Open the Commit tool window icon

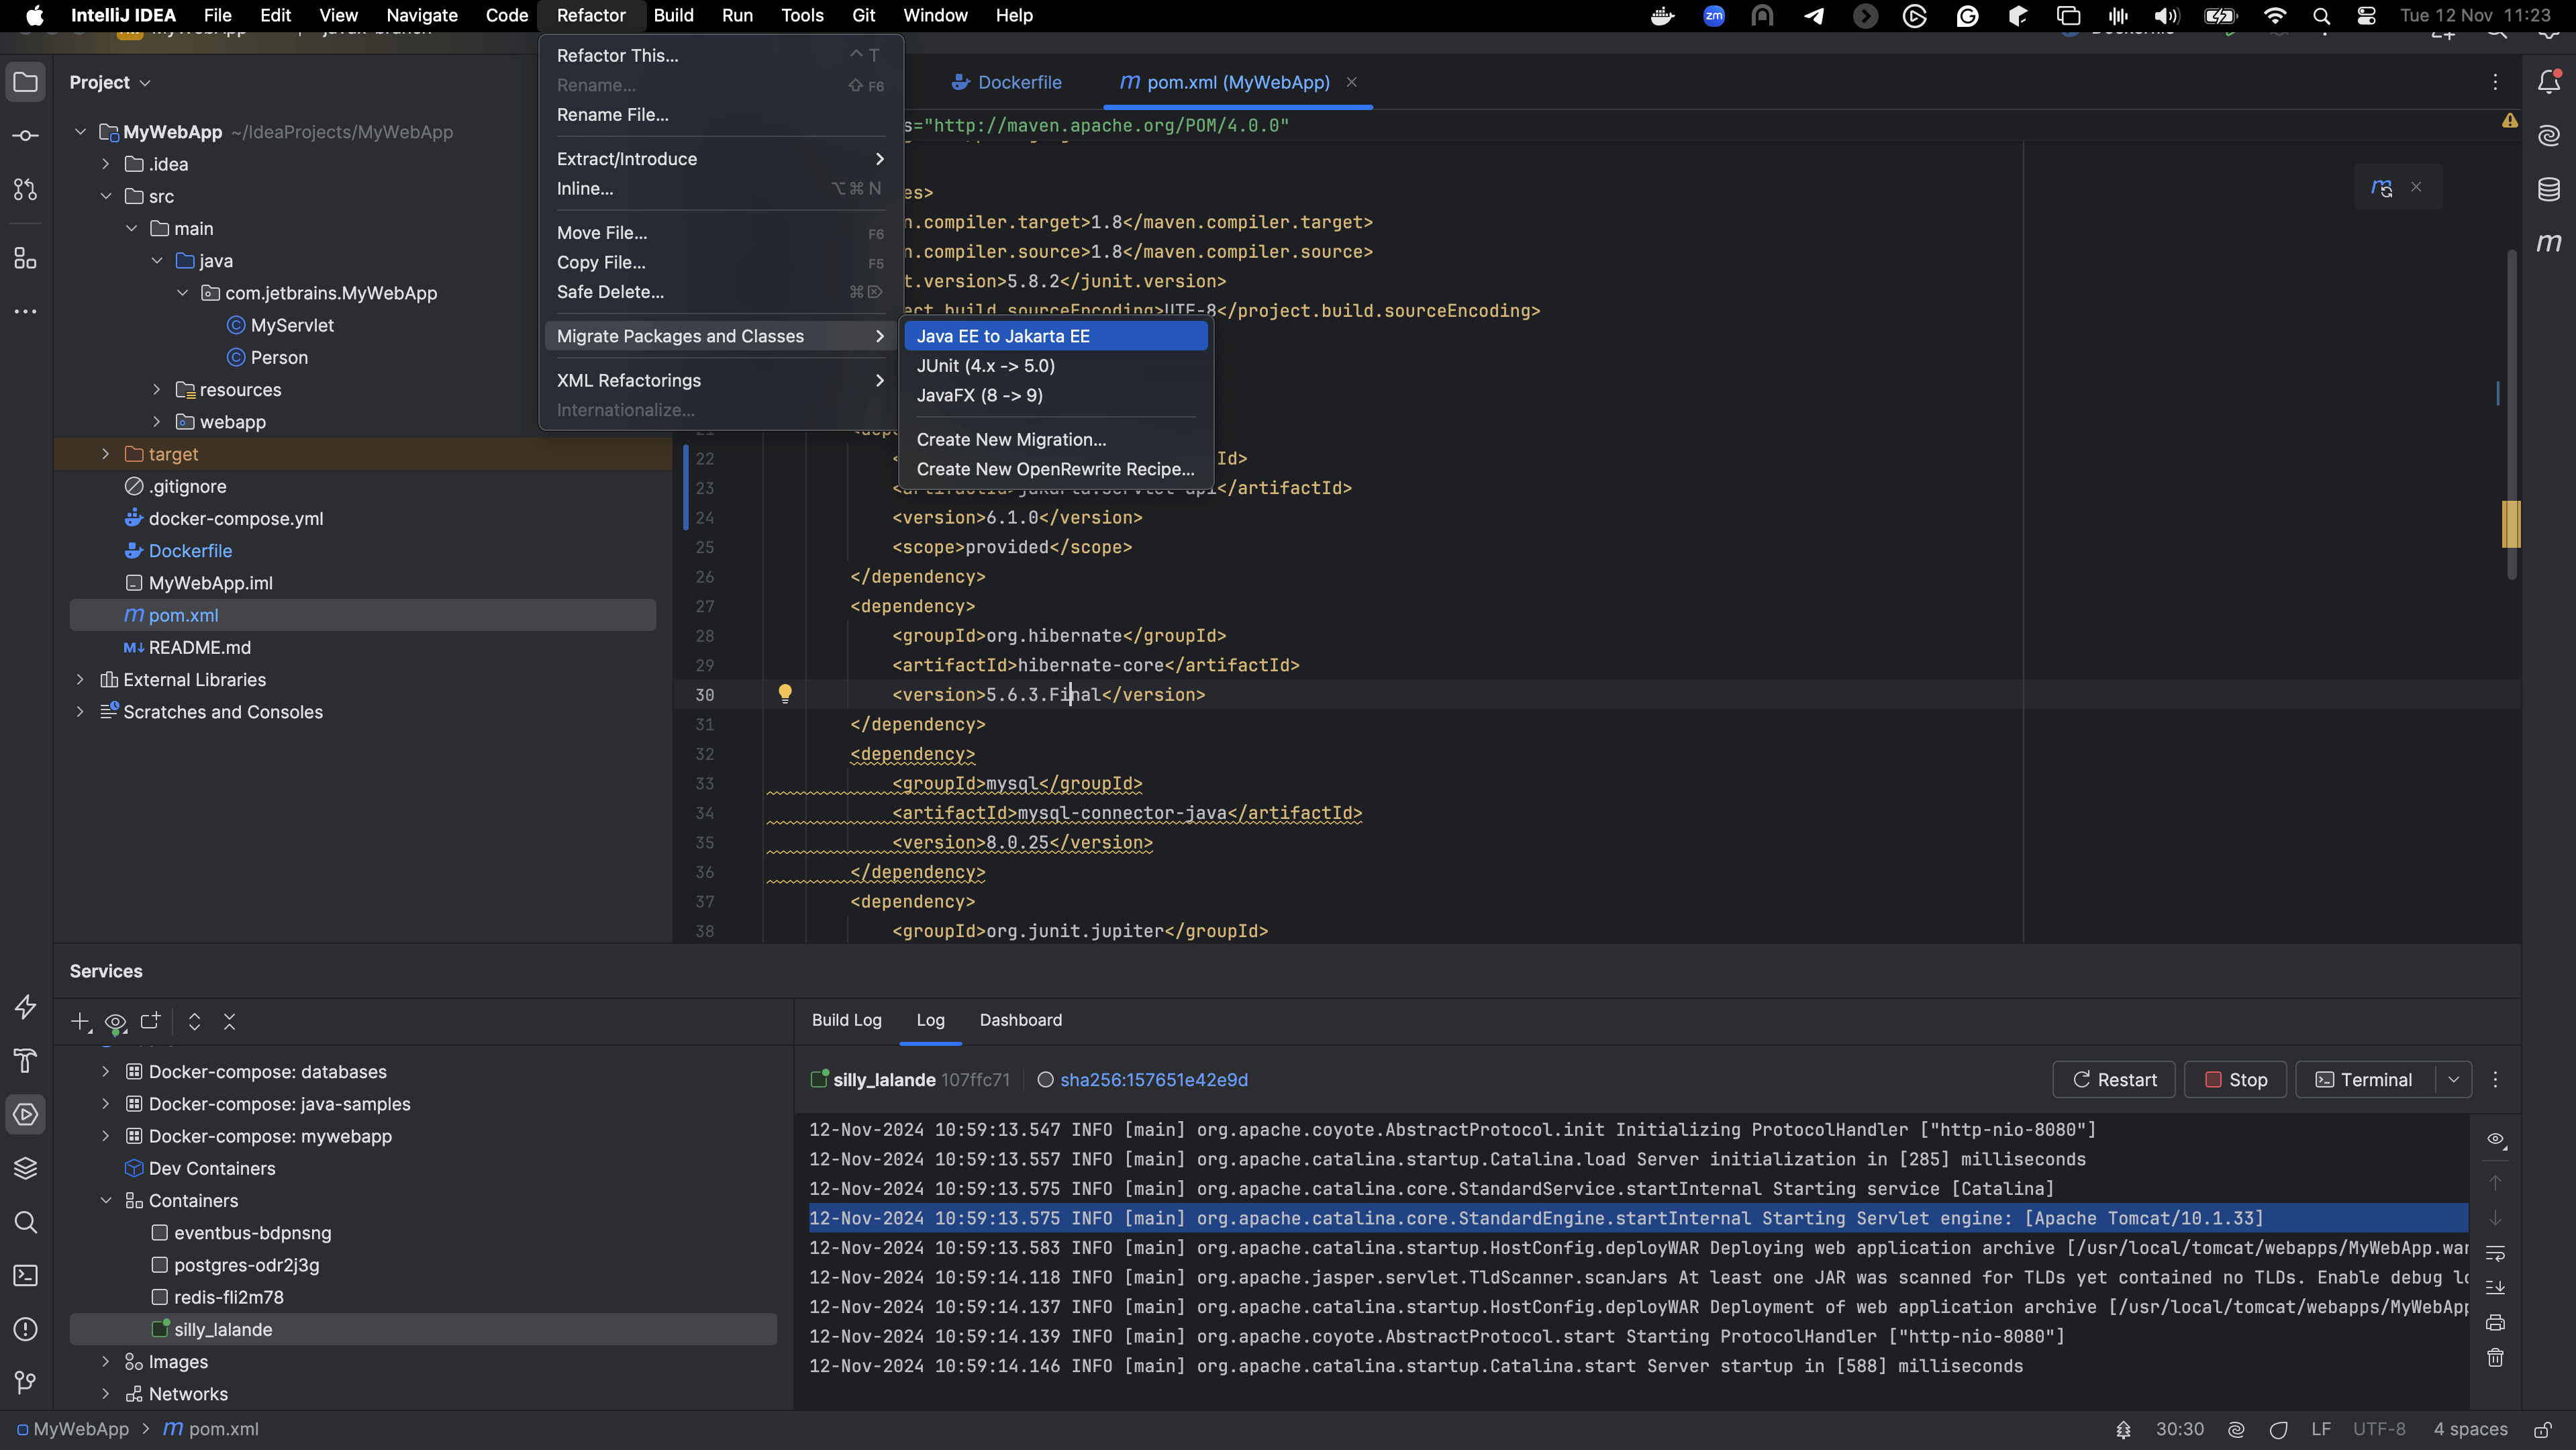coord(26,136)
